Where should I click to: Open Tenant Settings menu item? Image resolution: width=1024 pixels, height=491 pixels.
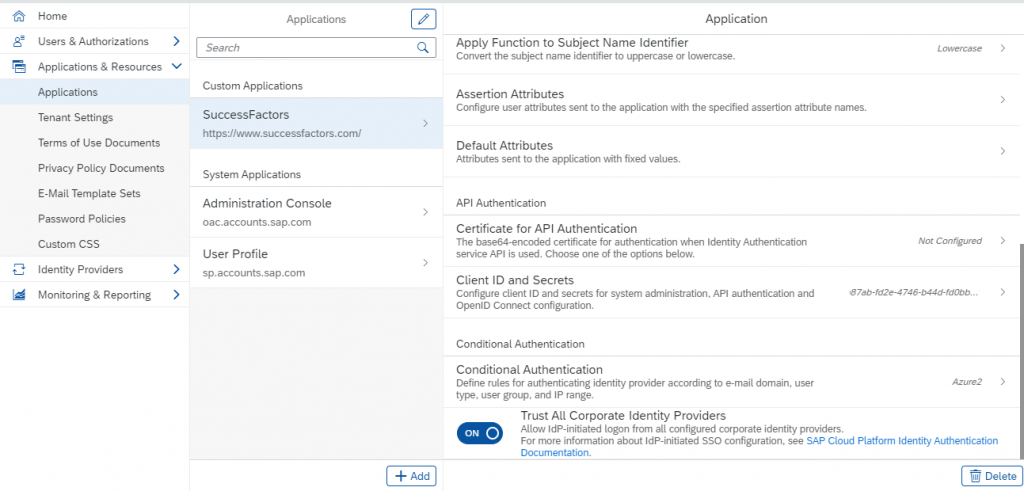[x=75, y=118]
